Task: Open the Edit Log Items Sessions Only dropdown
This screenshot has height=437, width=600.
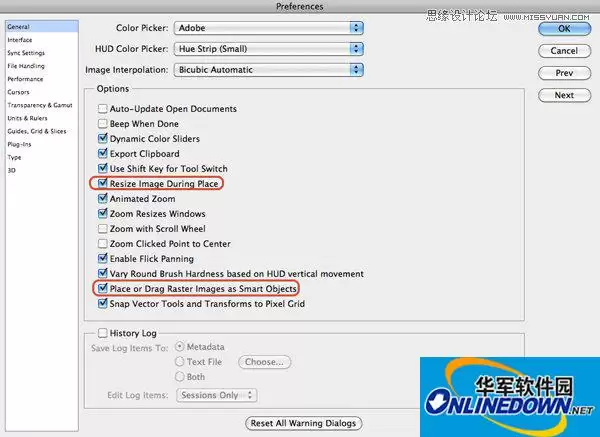Action: coord(217,395)
